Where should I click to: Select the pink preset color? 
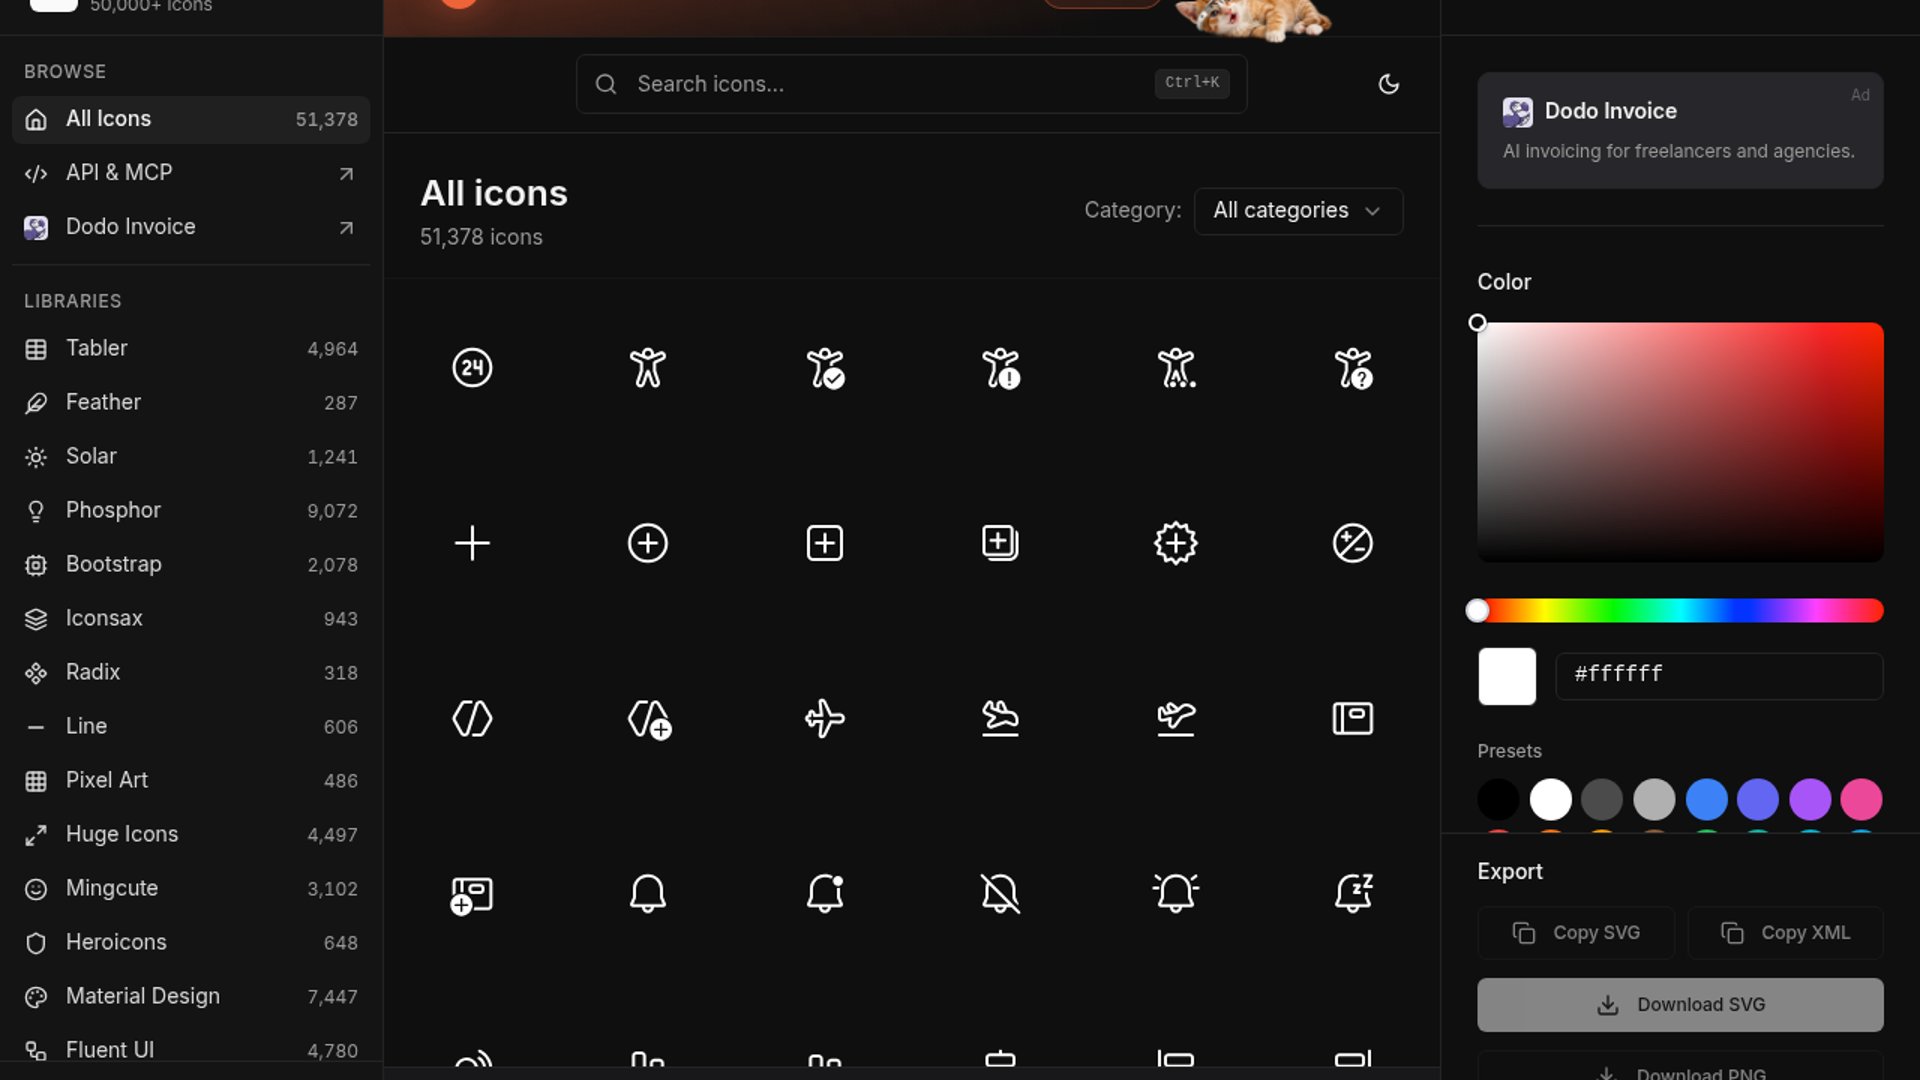pos(1862,800)
